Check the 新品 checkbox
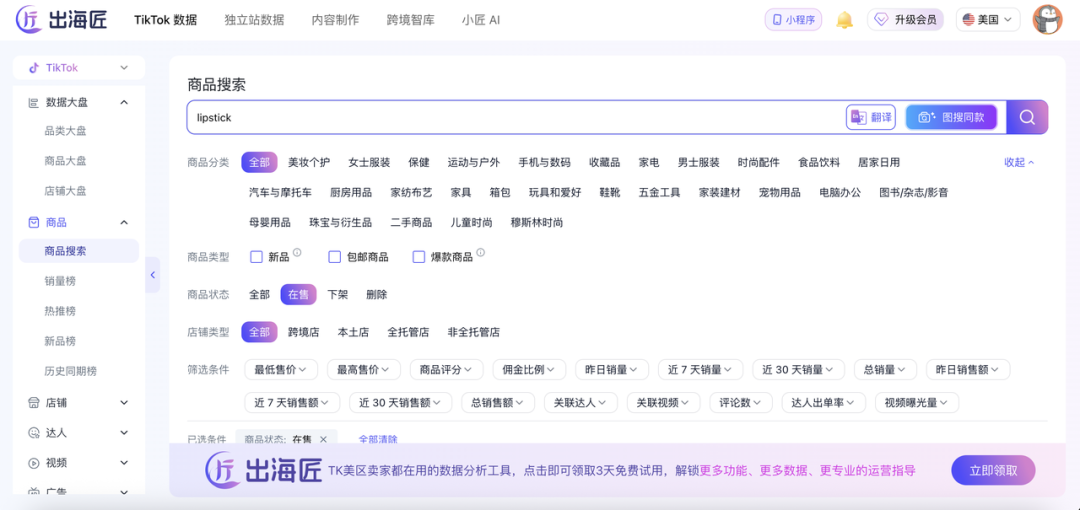 [256, 257]
